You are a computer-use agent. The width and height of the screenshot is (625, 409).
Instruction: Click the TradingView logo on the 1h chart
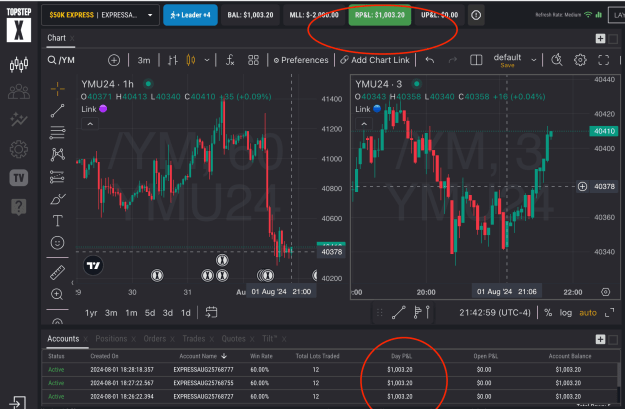point(93,265)
